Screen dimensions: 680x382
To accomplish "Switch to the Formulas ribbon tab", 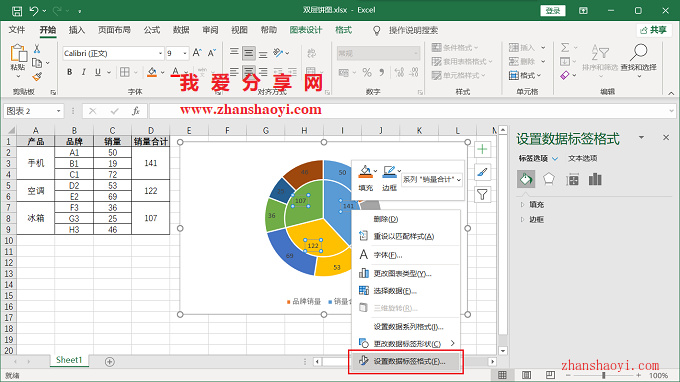I will tap(152, 30).
